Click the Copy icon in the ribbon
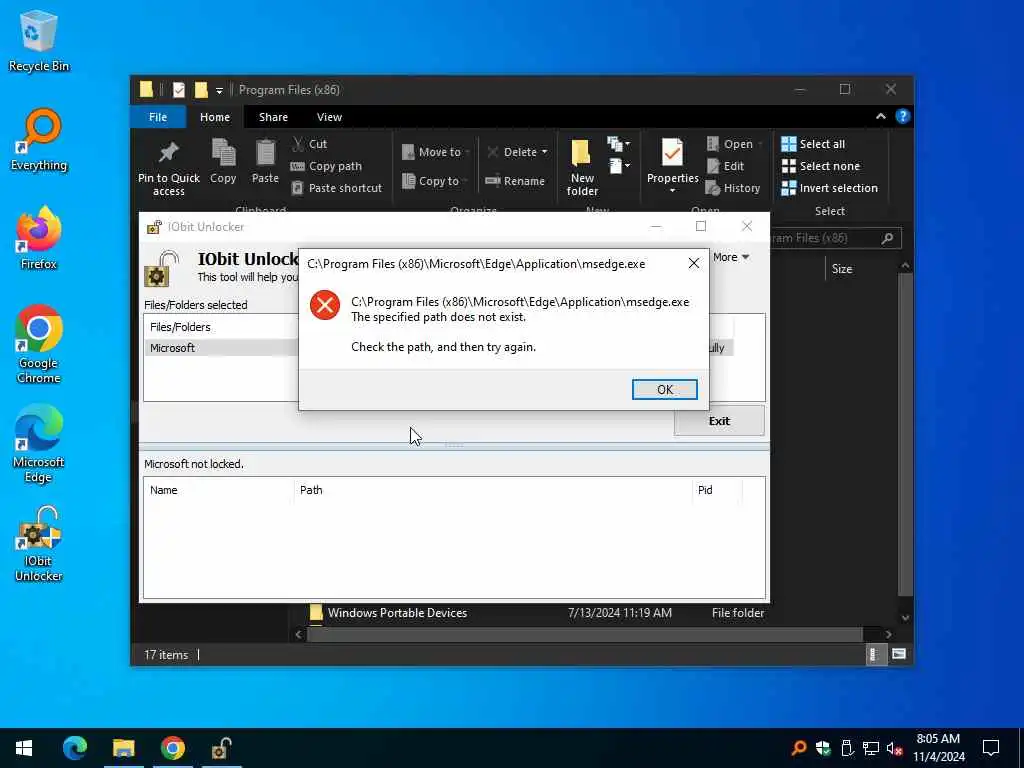The height and width of the screenshot is (768, 1024). click(x=223, y=152)
